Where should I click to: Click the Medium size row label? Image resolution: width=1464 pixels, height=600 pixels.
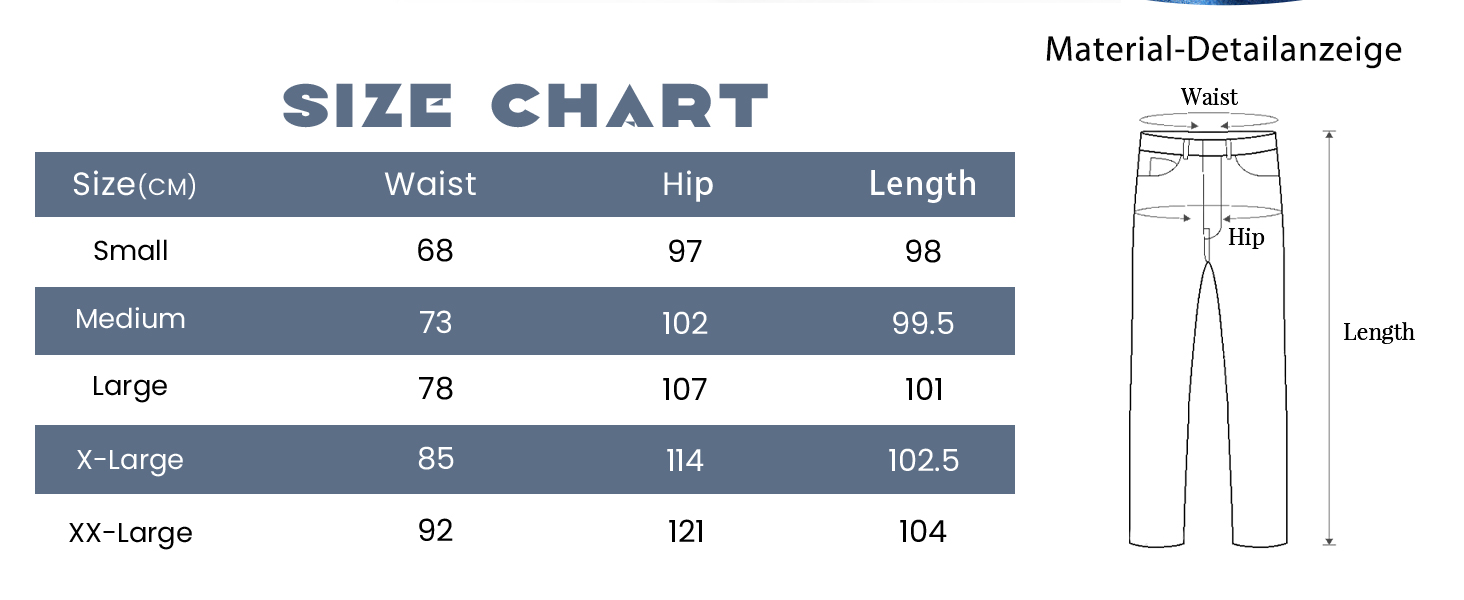131,320
